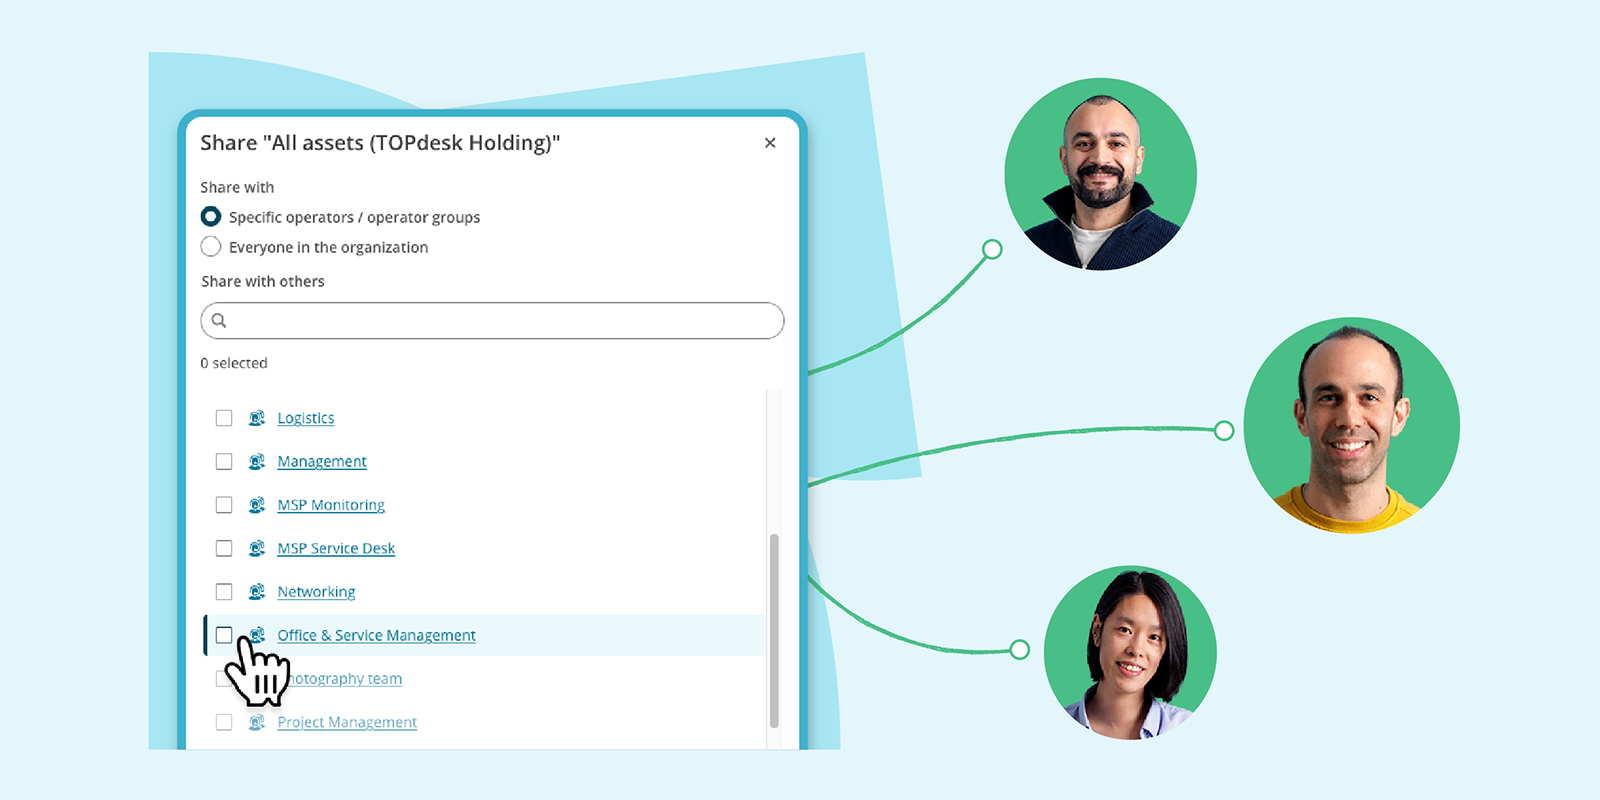Click the operator list vertical scrollbar
Screen dimensions: 1600x800
[774, 630]
